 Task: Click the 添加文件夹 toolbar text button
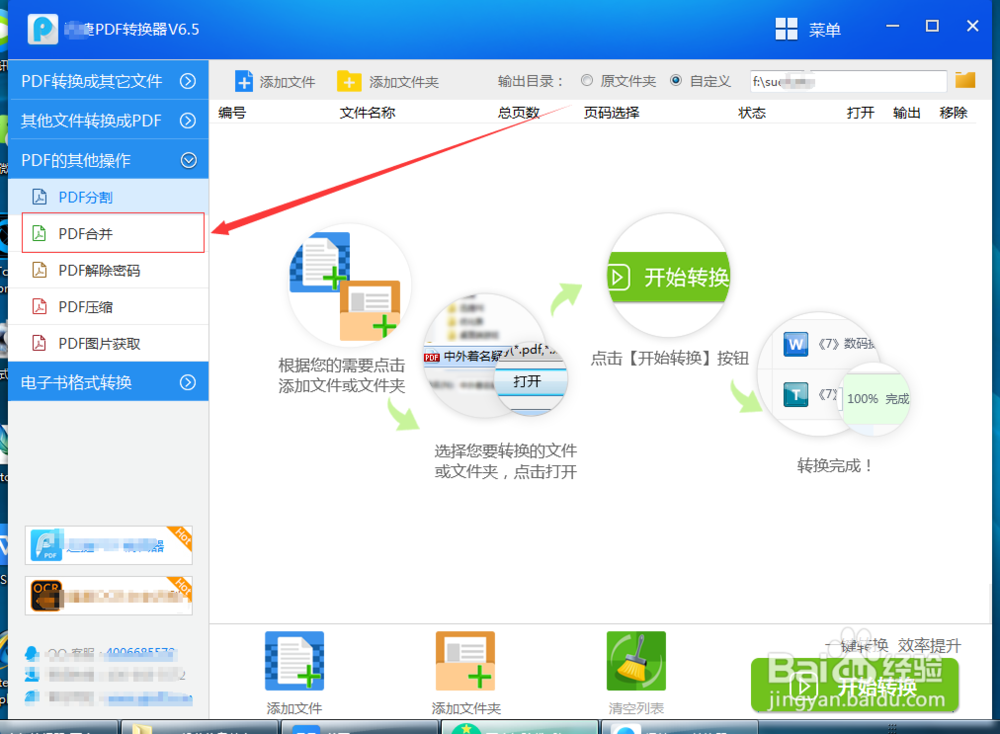[x=404, y=82]
